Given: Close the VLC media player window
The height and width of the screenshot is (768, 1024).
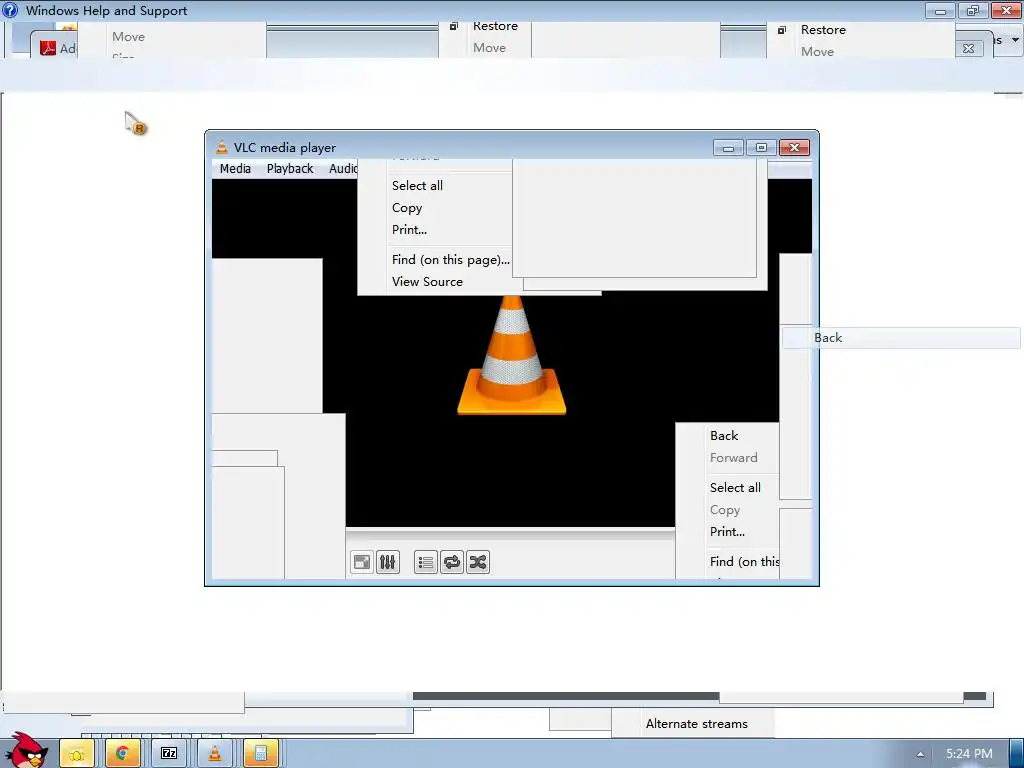Looking at the screenshot, I should [x=795, y=148].
